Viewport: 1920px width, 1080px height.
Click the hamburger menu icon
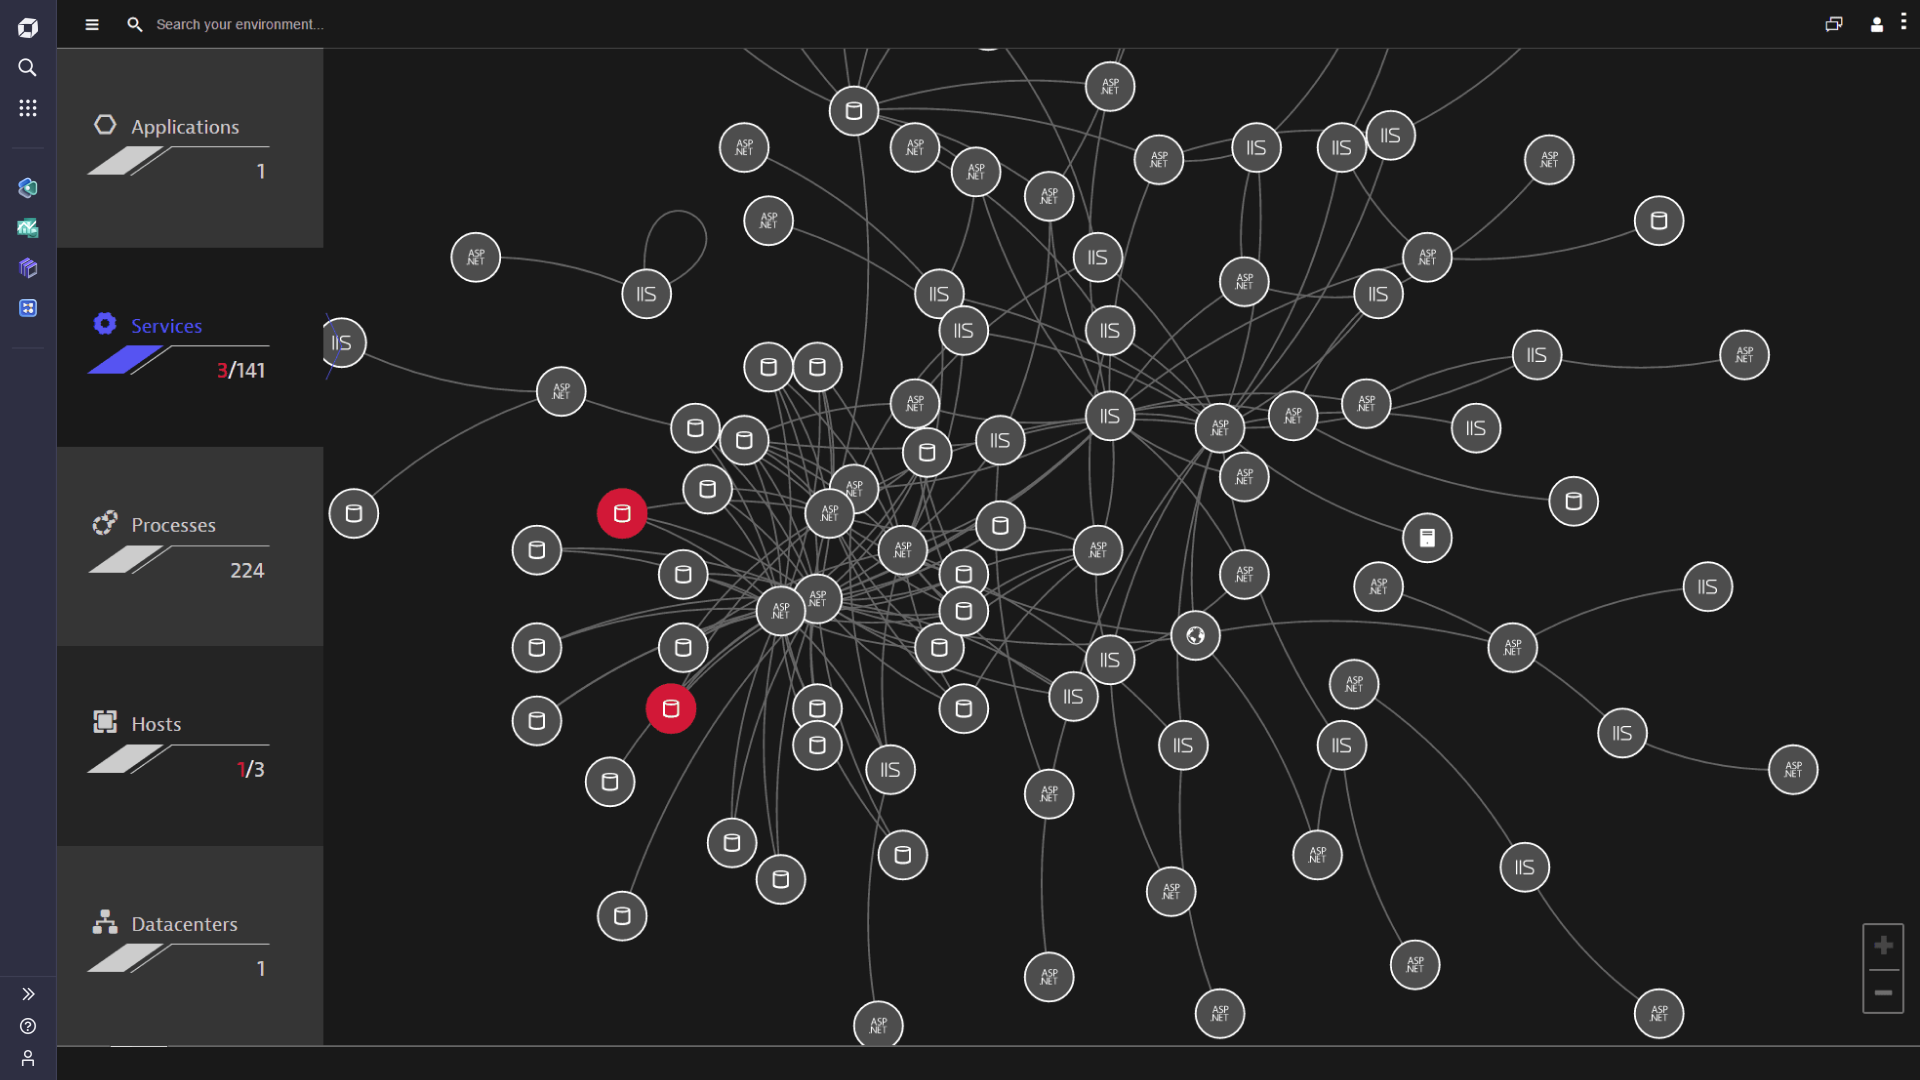[x=92, y=22]
